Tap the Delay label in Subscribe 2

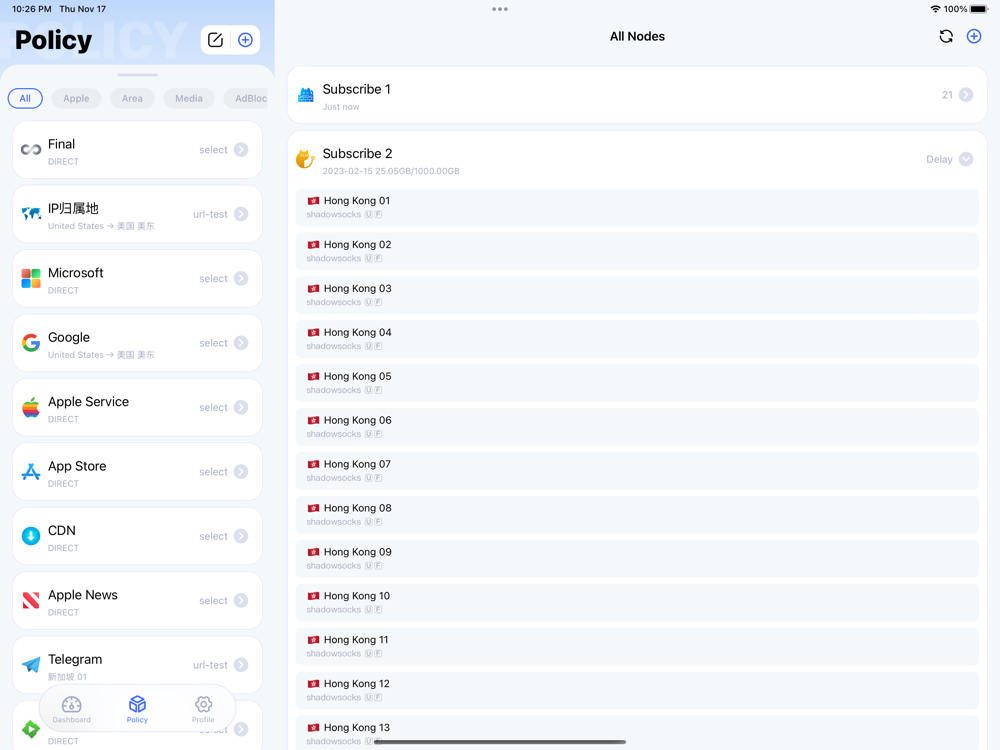[939, 159]
